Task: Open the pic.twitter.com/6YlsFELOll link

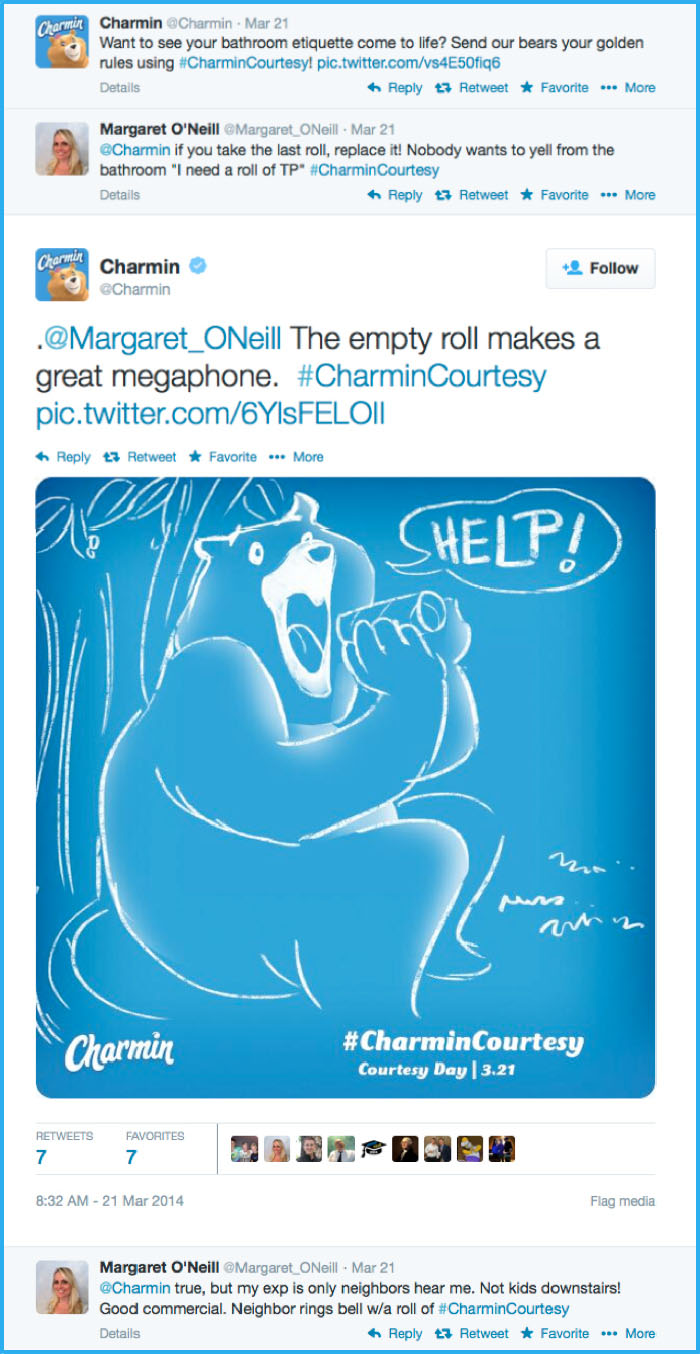Action: (210, 413)
